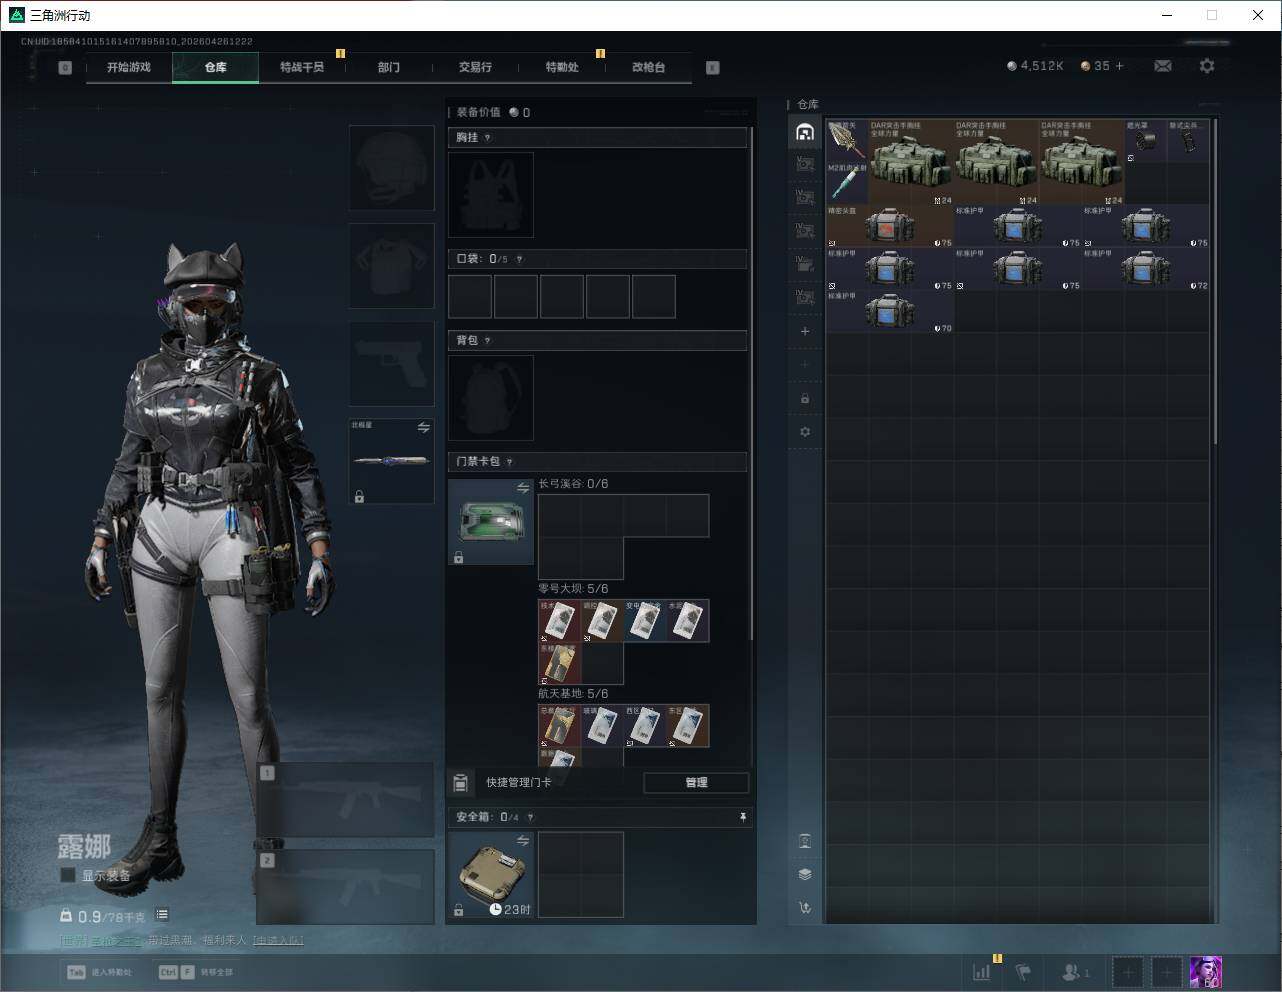Select the 仓库 tab

point(215,67)
